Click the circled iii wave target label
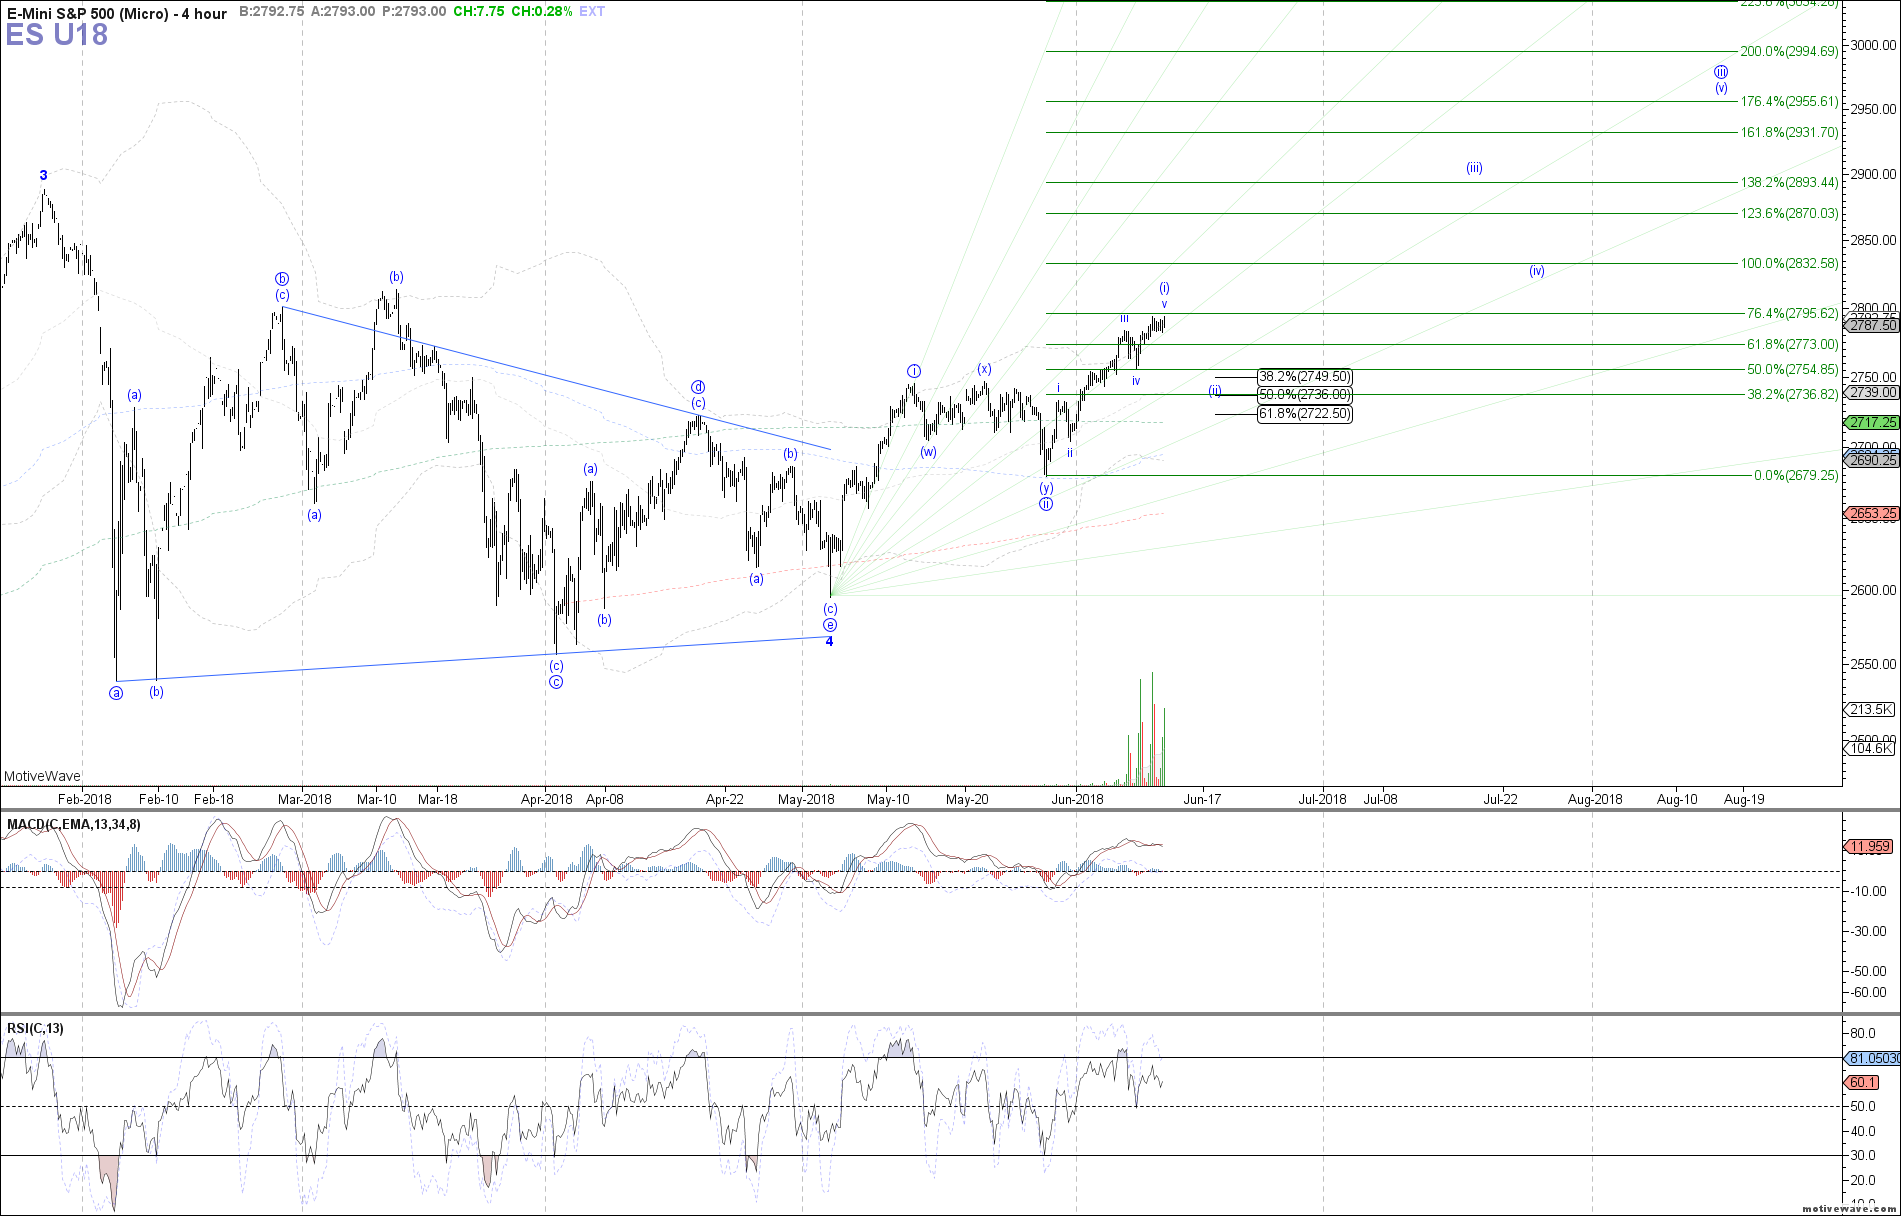This screenshot has height=1216, width=1901. tap(1720, 72)
